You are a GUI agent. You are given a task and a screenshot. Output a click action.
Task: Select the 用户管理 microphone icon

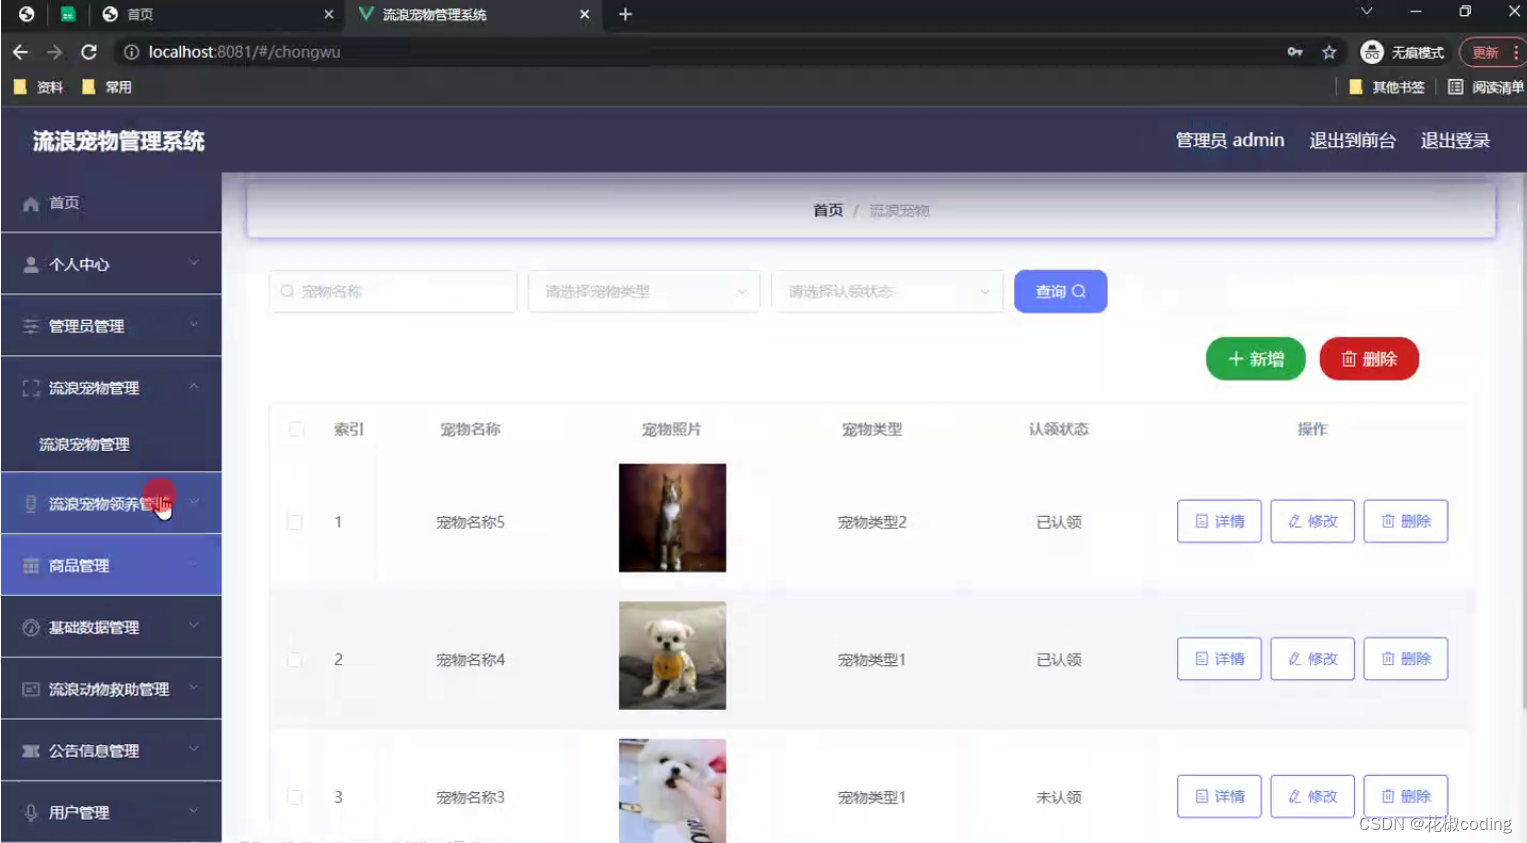(x=30, y=812)
